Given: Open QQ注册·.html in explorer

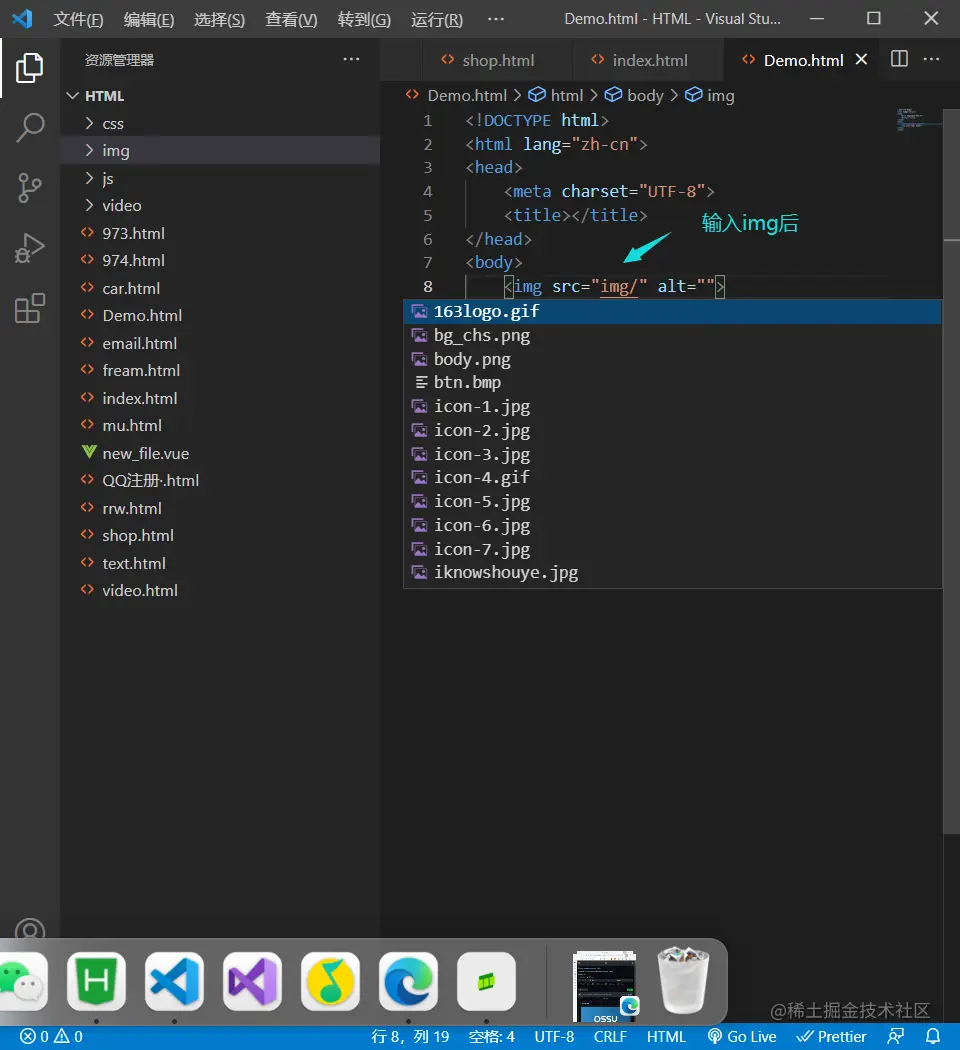Looking at the screenshot, I should coord(220,481).
